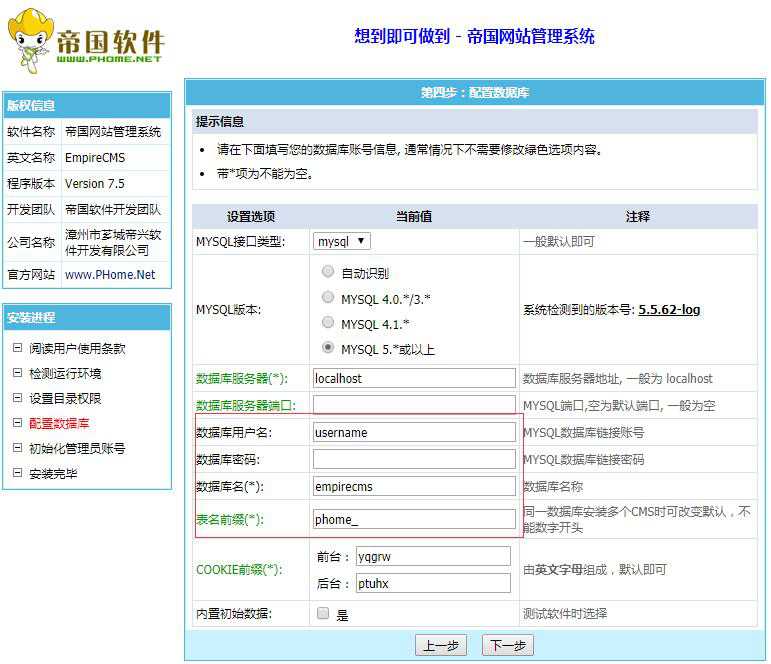
Task: Open the MYSQL接口类型 dropdown
Action: click(342, 241)
